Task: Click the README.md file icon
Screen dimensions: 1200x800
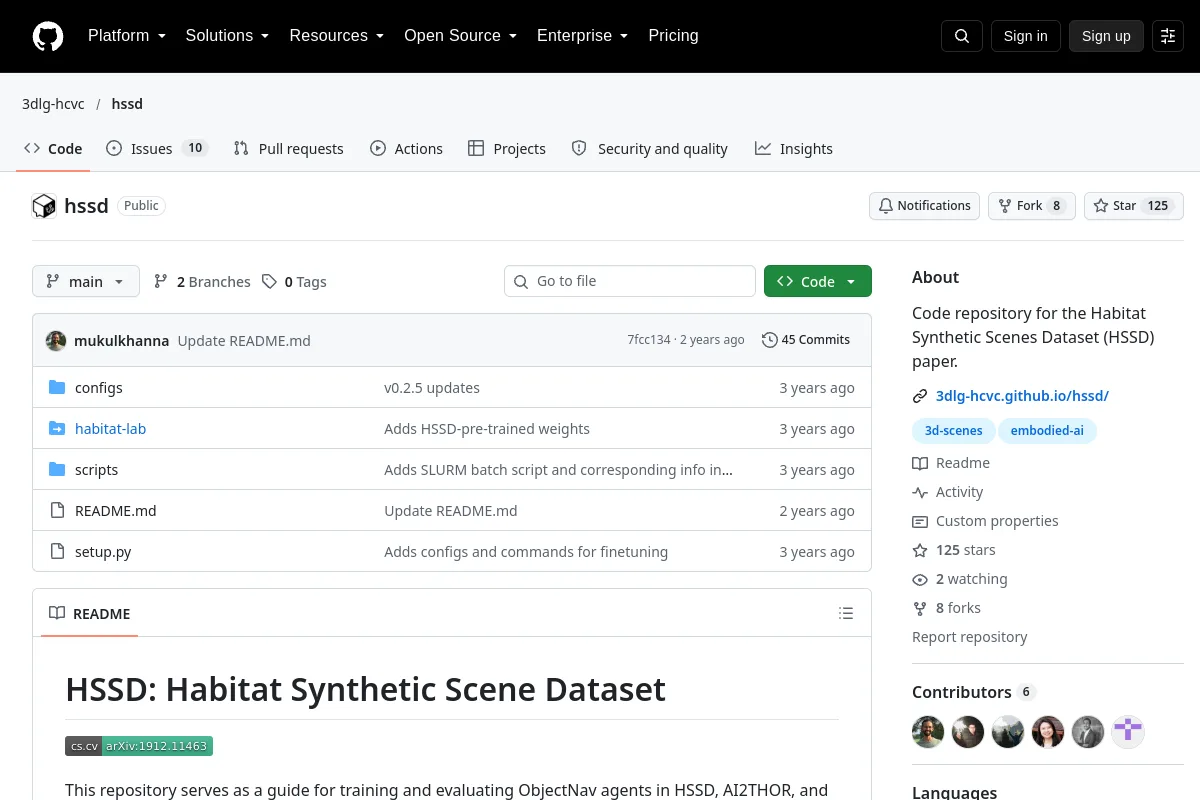Action: [x=57, y=511]
